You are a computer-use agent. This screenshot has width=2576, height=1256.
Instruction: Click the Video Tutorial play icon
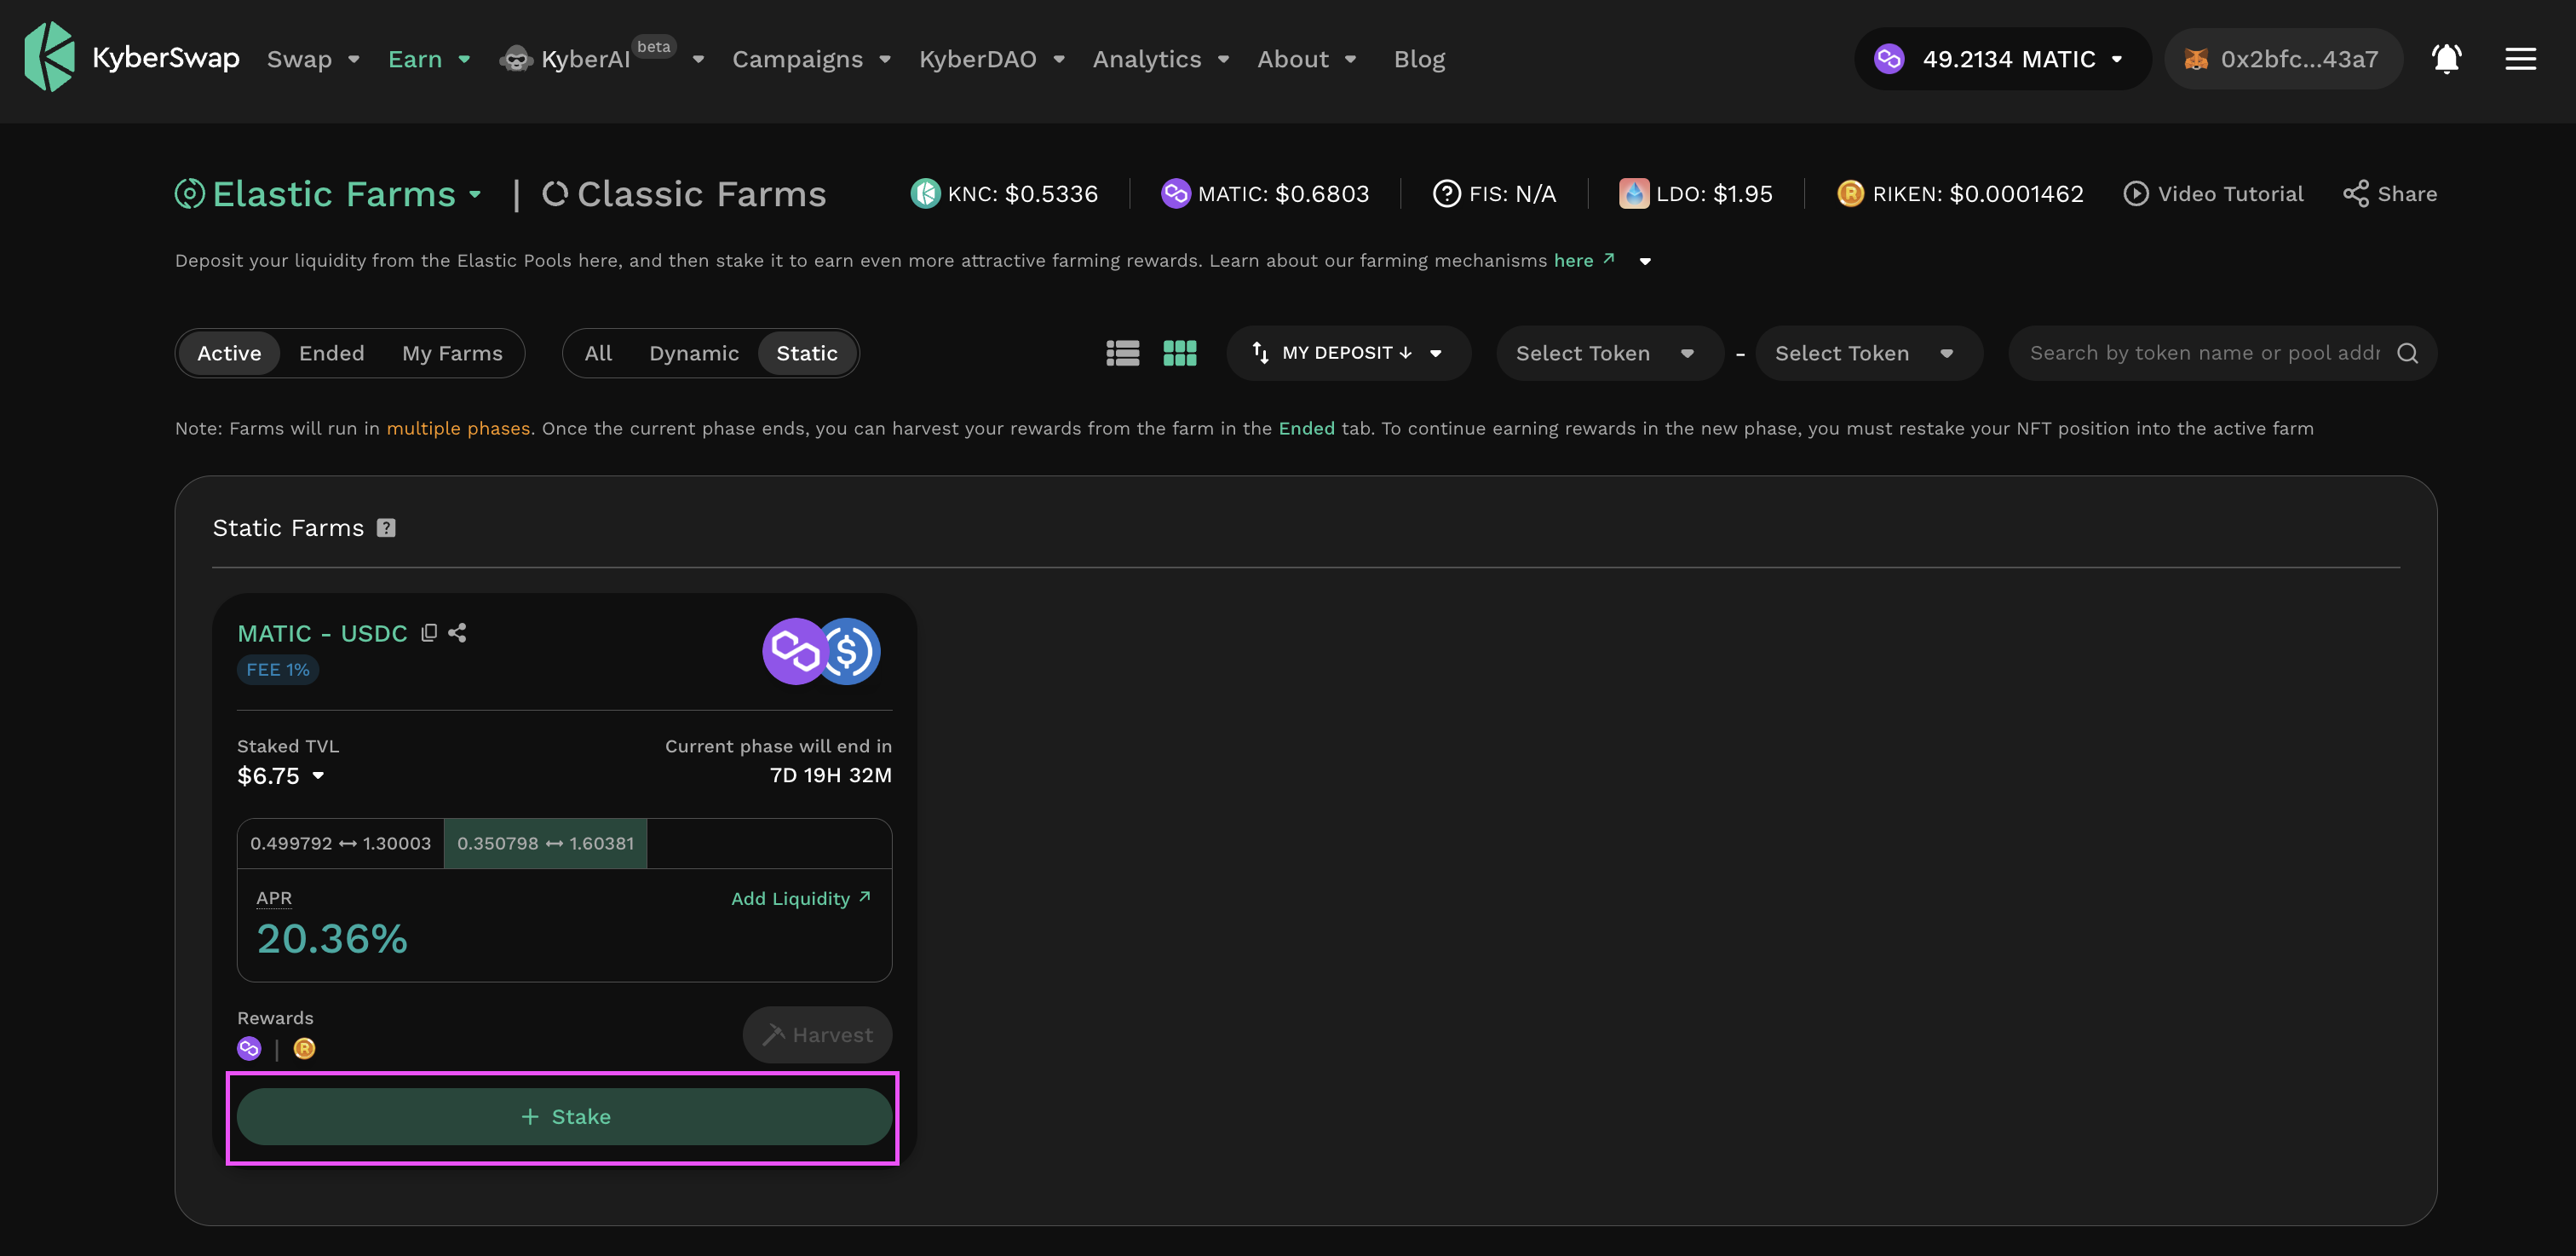[x=2135, y=193]
